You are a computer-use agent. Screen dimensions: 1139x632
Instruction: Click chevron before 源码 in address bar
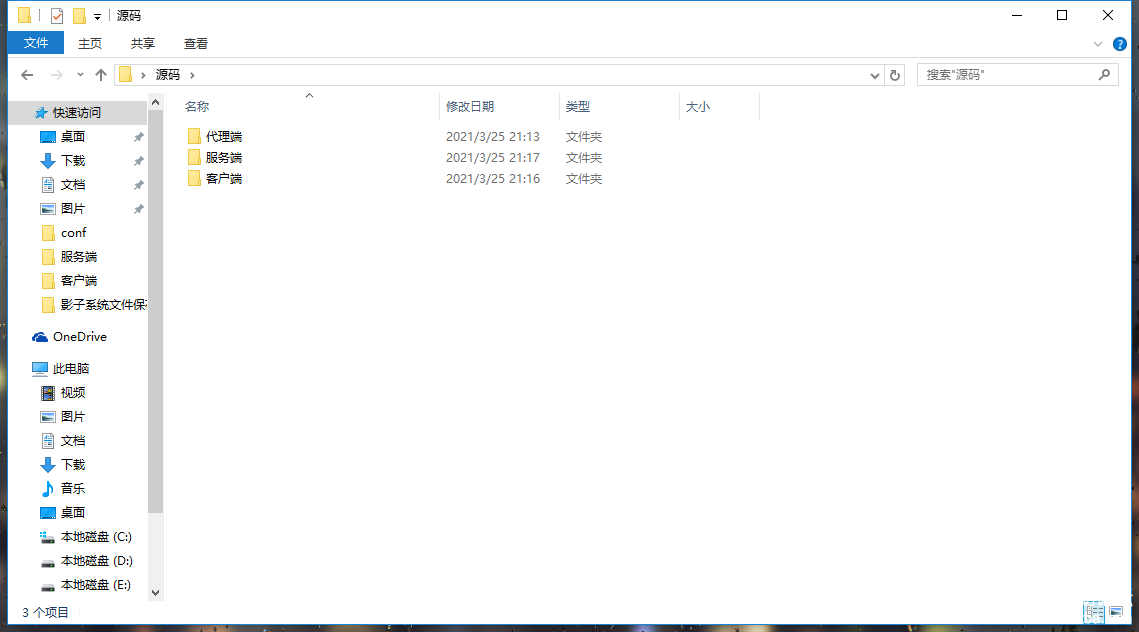[x=143, y=75]
